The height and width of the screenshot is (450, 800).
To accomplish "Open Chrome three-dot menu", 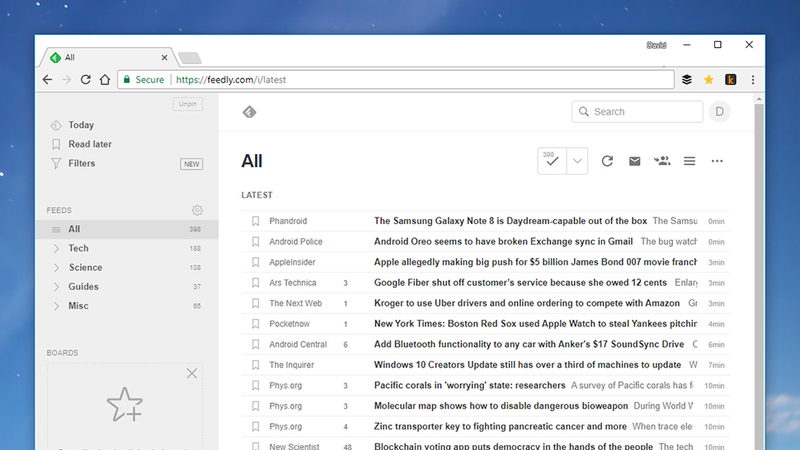I will click(753, 80).
